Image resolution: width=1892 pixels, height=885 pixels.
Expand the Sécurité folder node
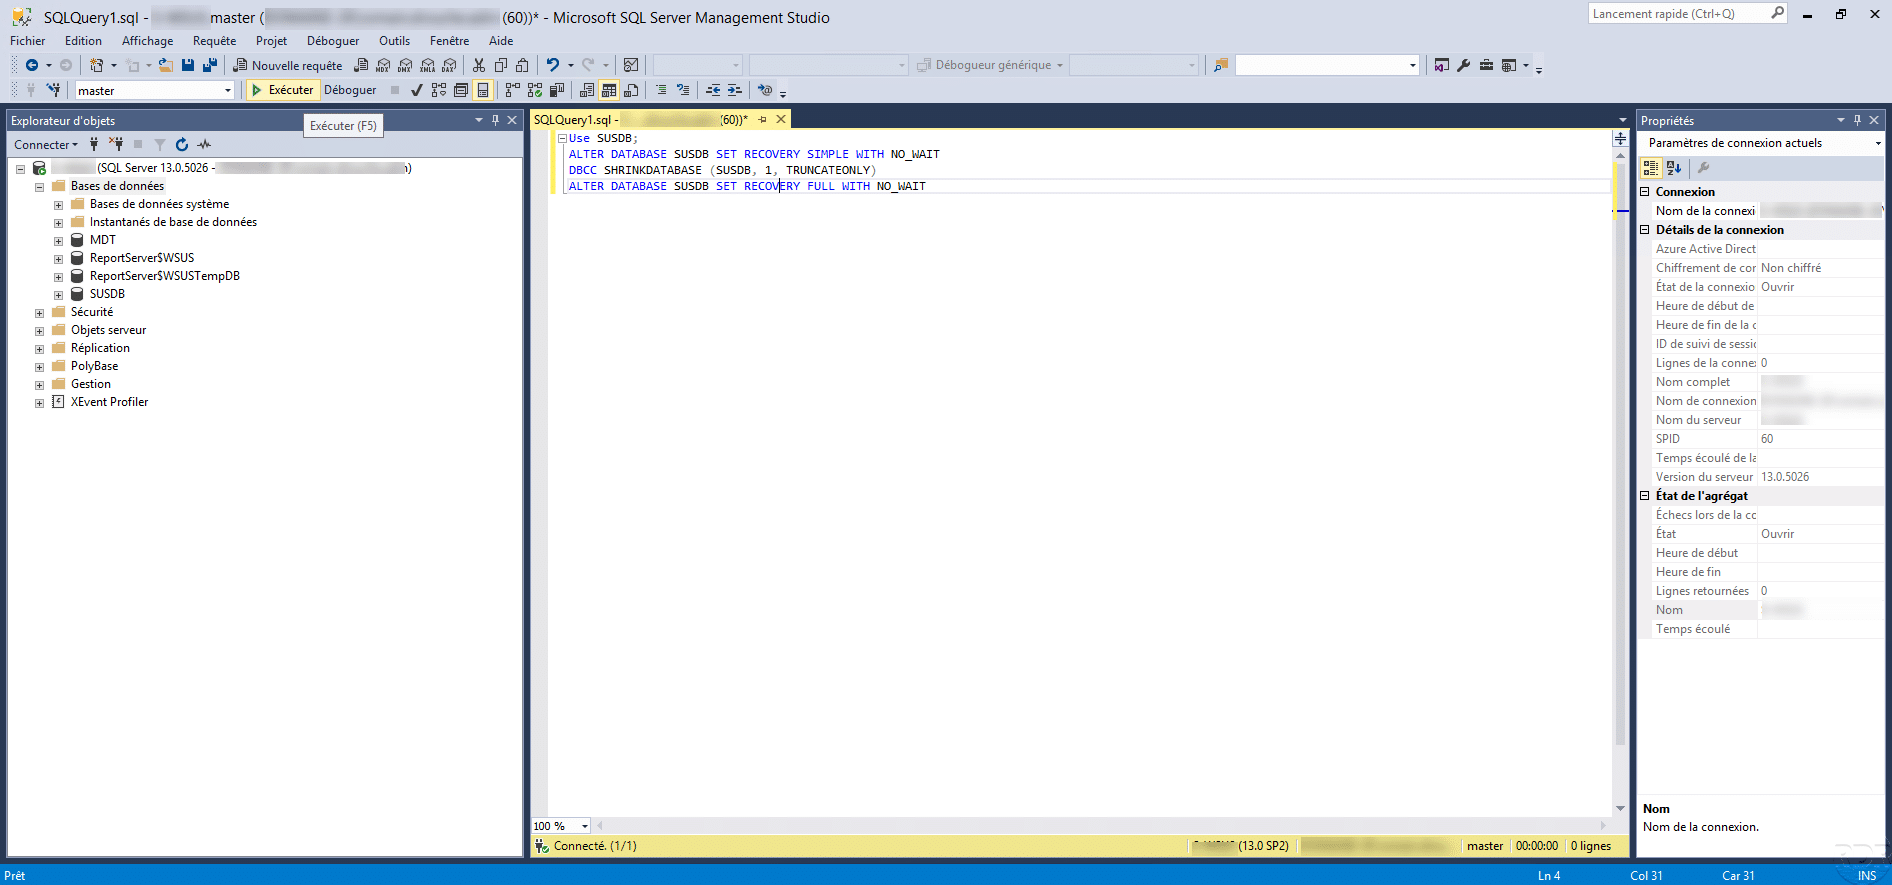click(39, 313)
